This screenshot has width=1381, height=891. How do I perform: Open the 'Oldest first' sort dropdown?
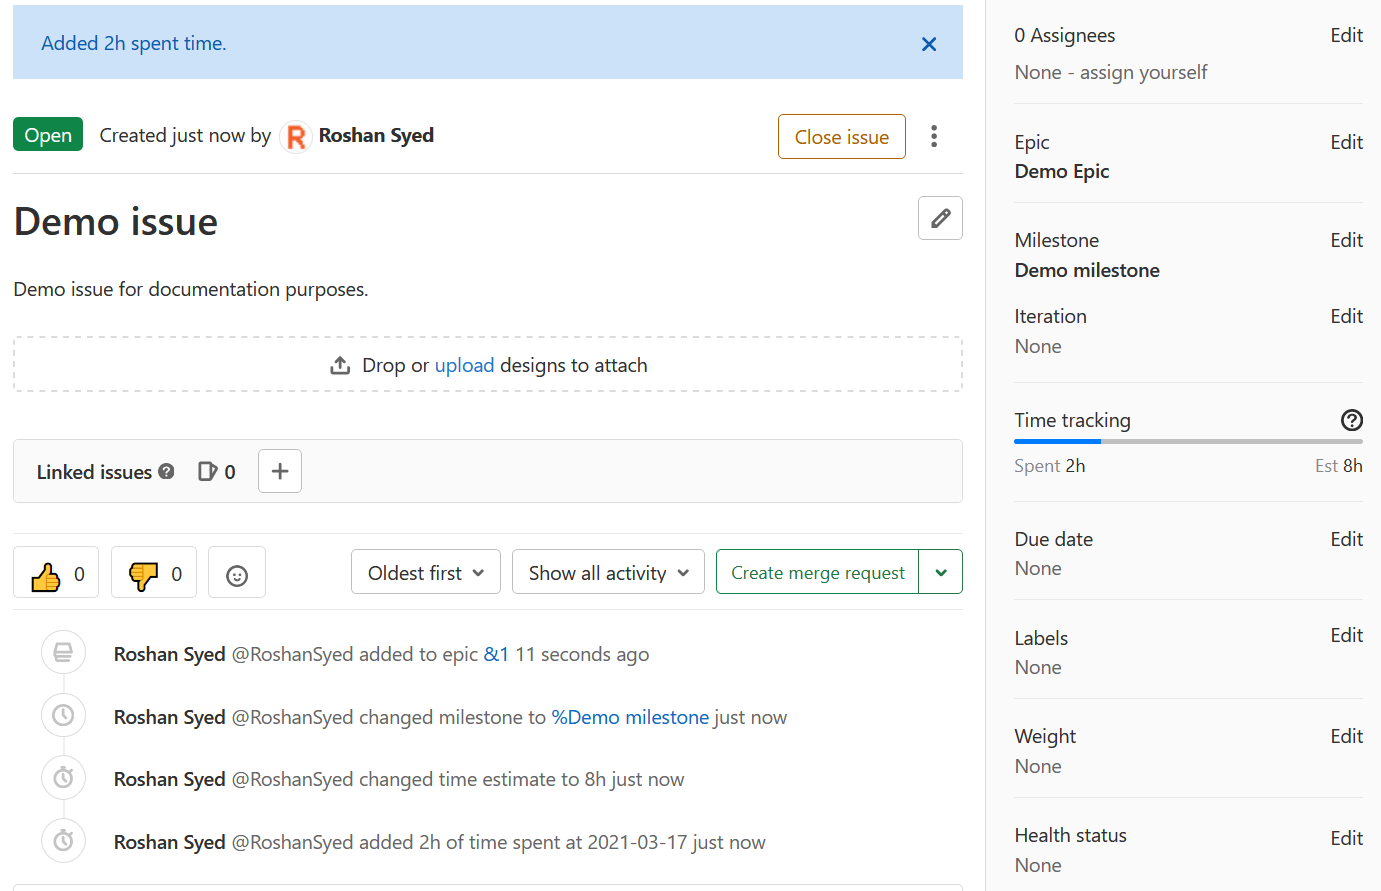point(425,573)
